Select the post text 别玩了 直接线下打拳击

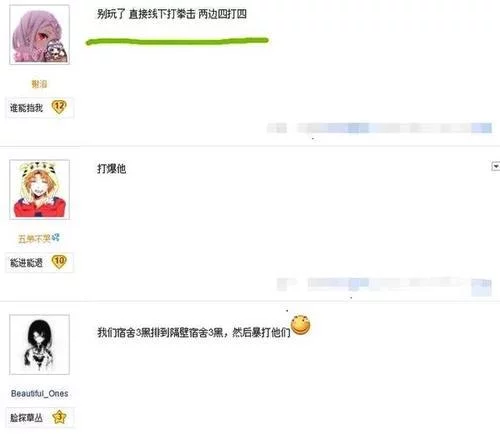pos(146,14)
